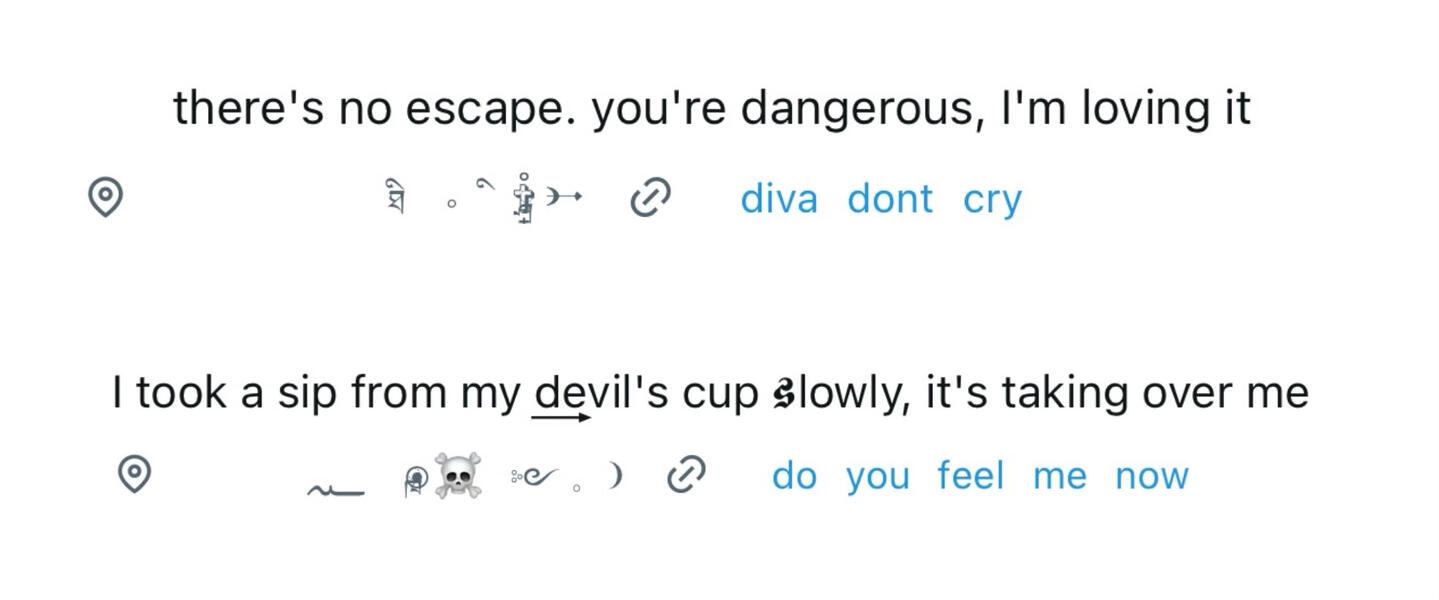Image resolution: width=1439 pixels, height=600 pixels.
Task: Click the skull and crossbones emoji
Action: pos(457,476)
